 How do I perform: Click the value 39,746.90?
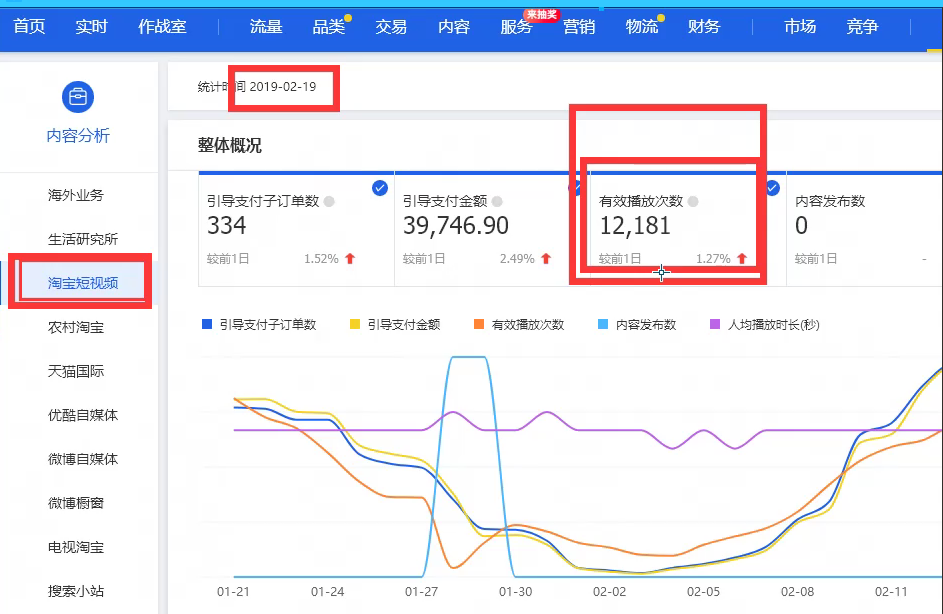[x=456, y=226]
